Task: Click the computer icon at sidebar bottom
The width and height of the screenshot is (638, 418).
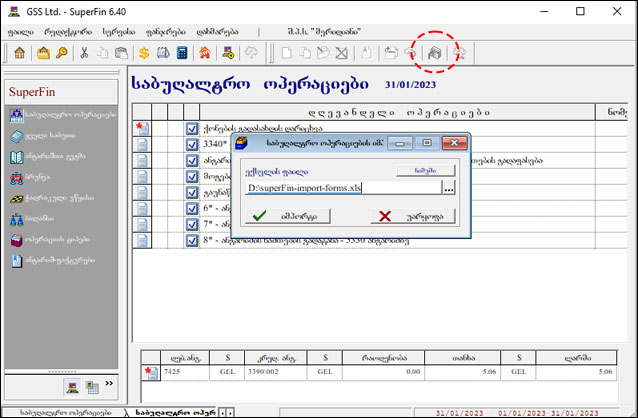Action: pos(72,387)
